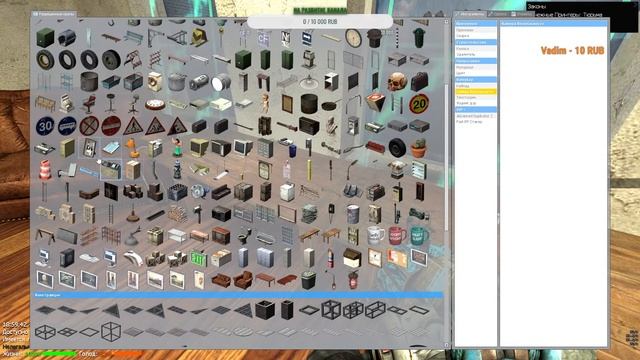640x360 pixels.
Task: Pick the brown suitcase prop
Action: click(419, 82)
